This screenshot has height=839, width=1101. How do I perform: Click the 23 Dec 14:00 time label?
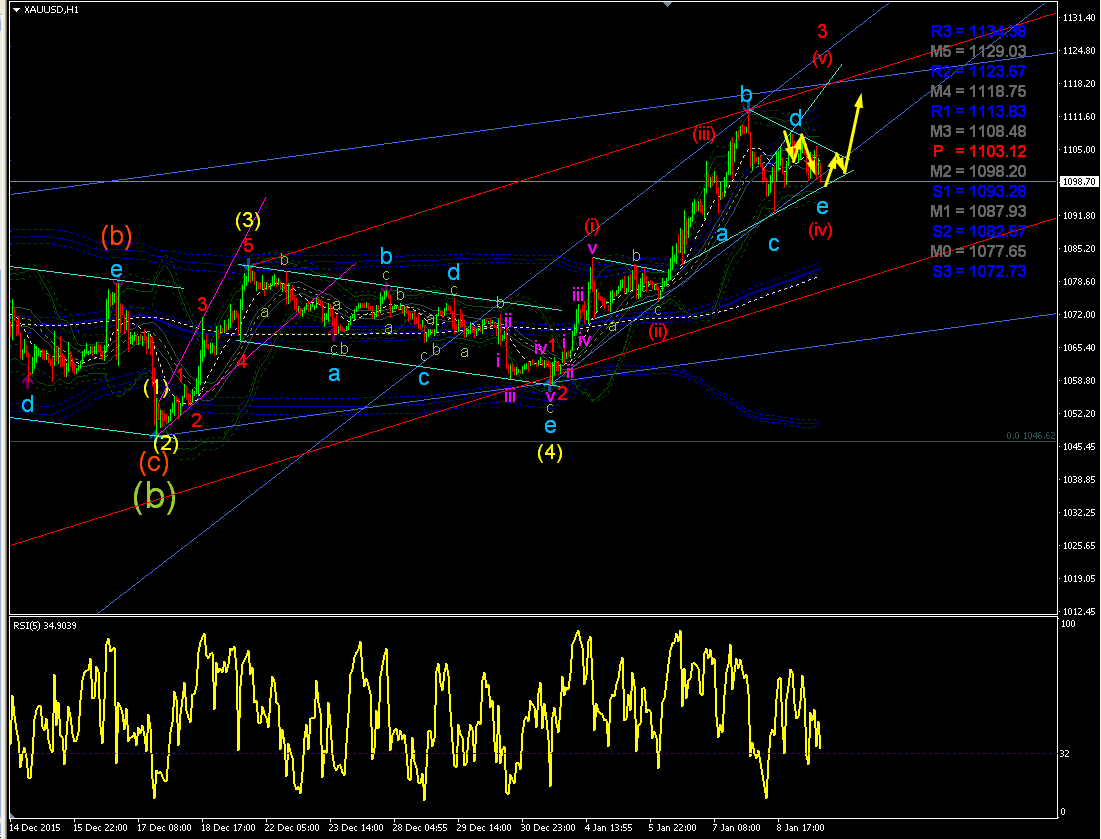click(x=356, y=827)
